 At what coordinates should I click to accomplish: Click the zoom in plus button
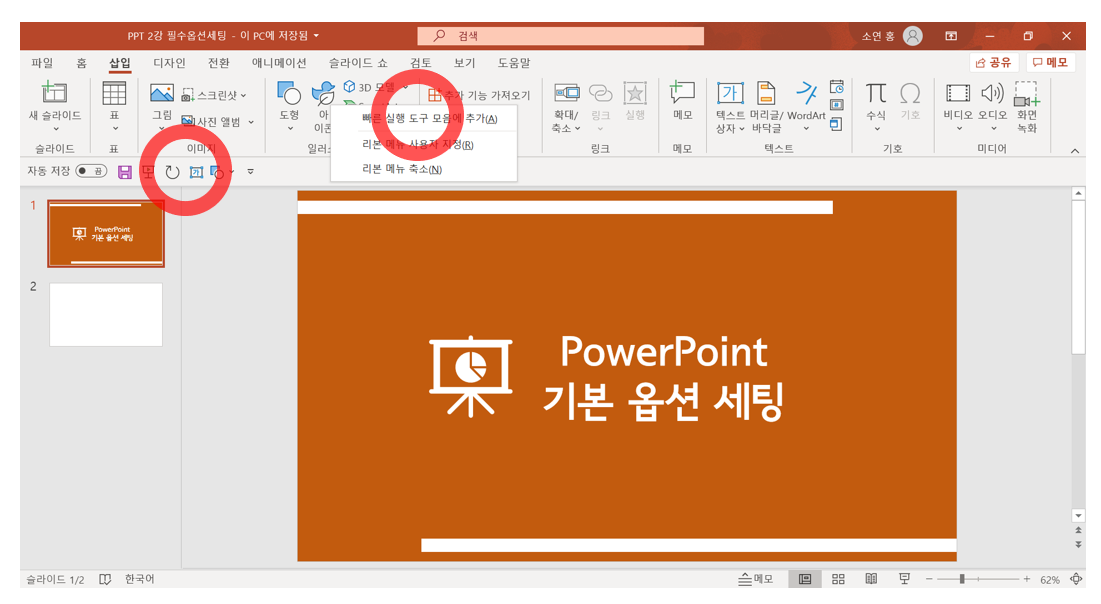[1026, 579]
